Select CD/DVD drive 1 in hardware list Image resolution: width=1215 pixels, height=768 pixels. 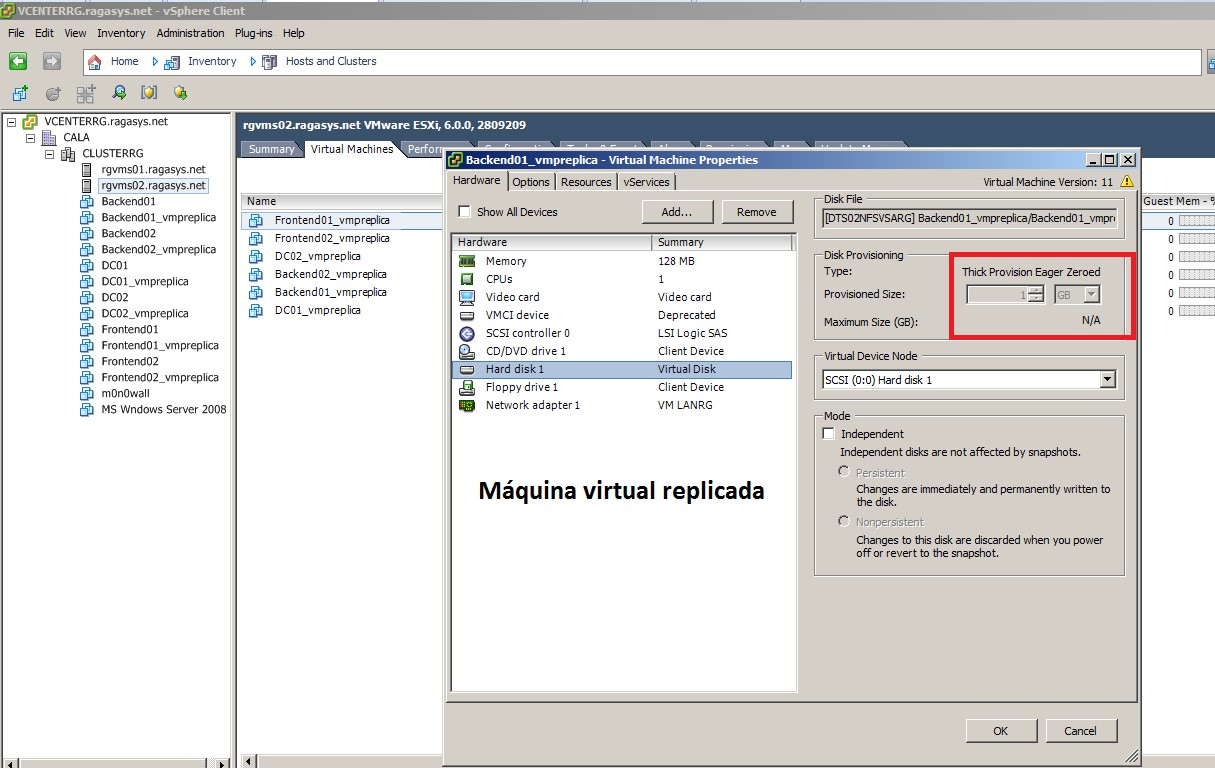coord(622,351)
